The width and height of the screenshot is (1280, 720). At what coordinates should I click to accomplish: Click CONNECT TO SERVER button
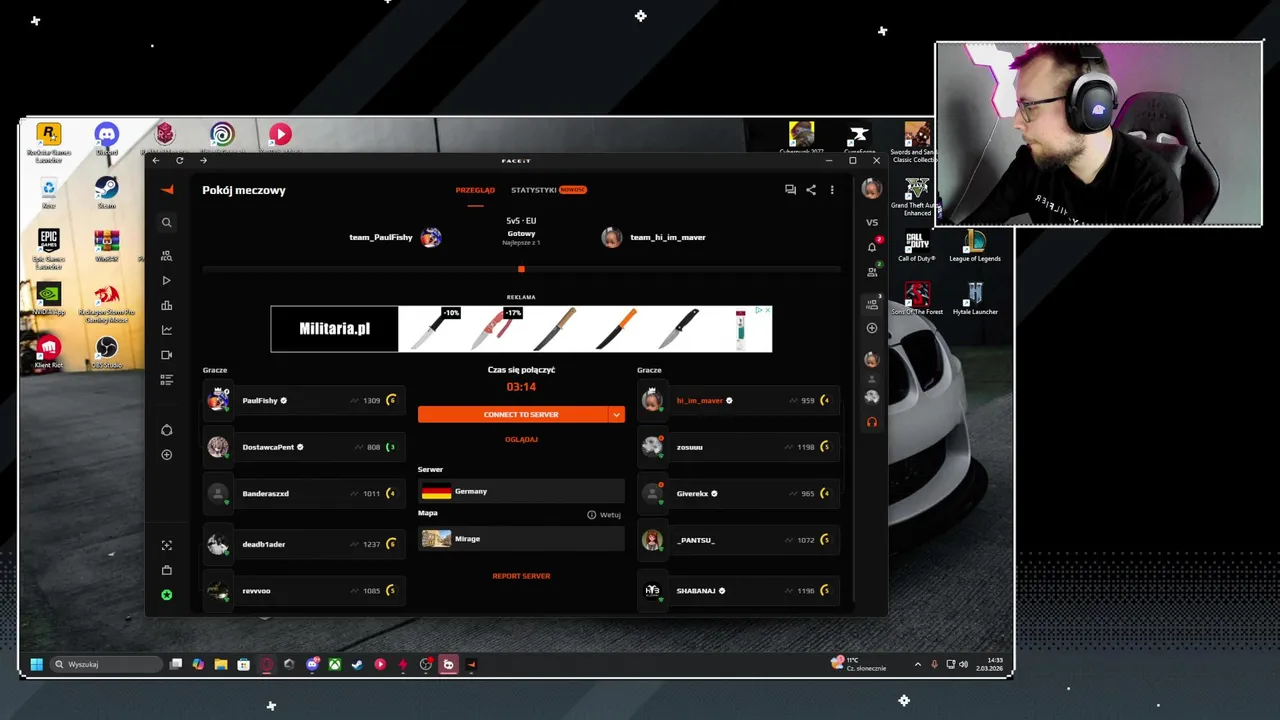(x=512, y=414)
